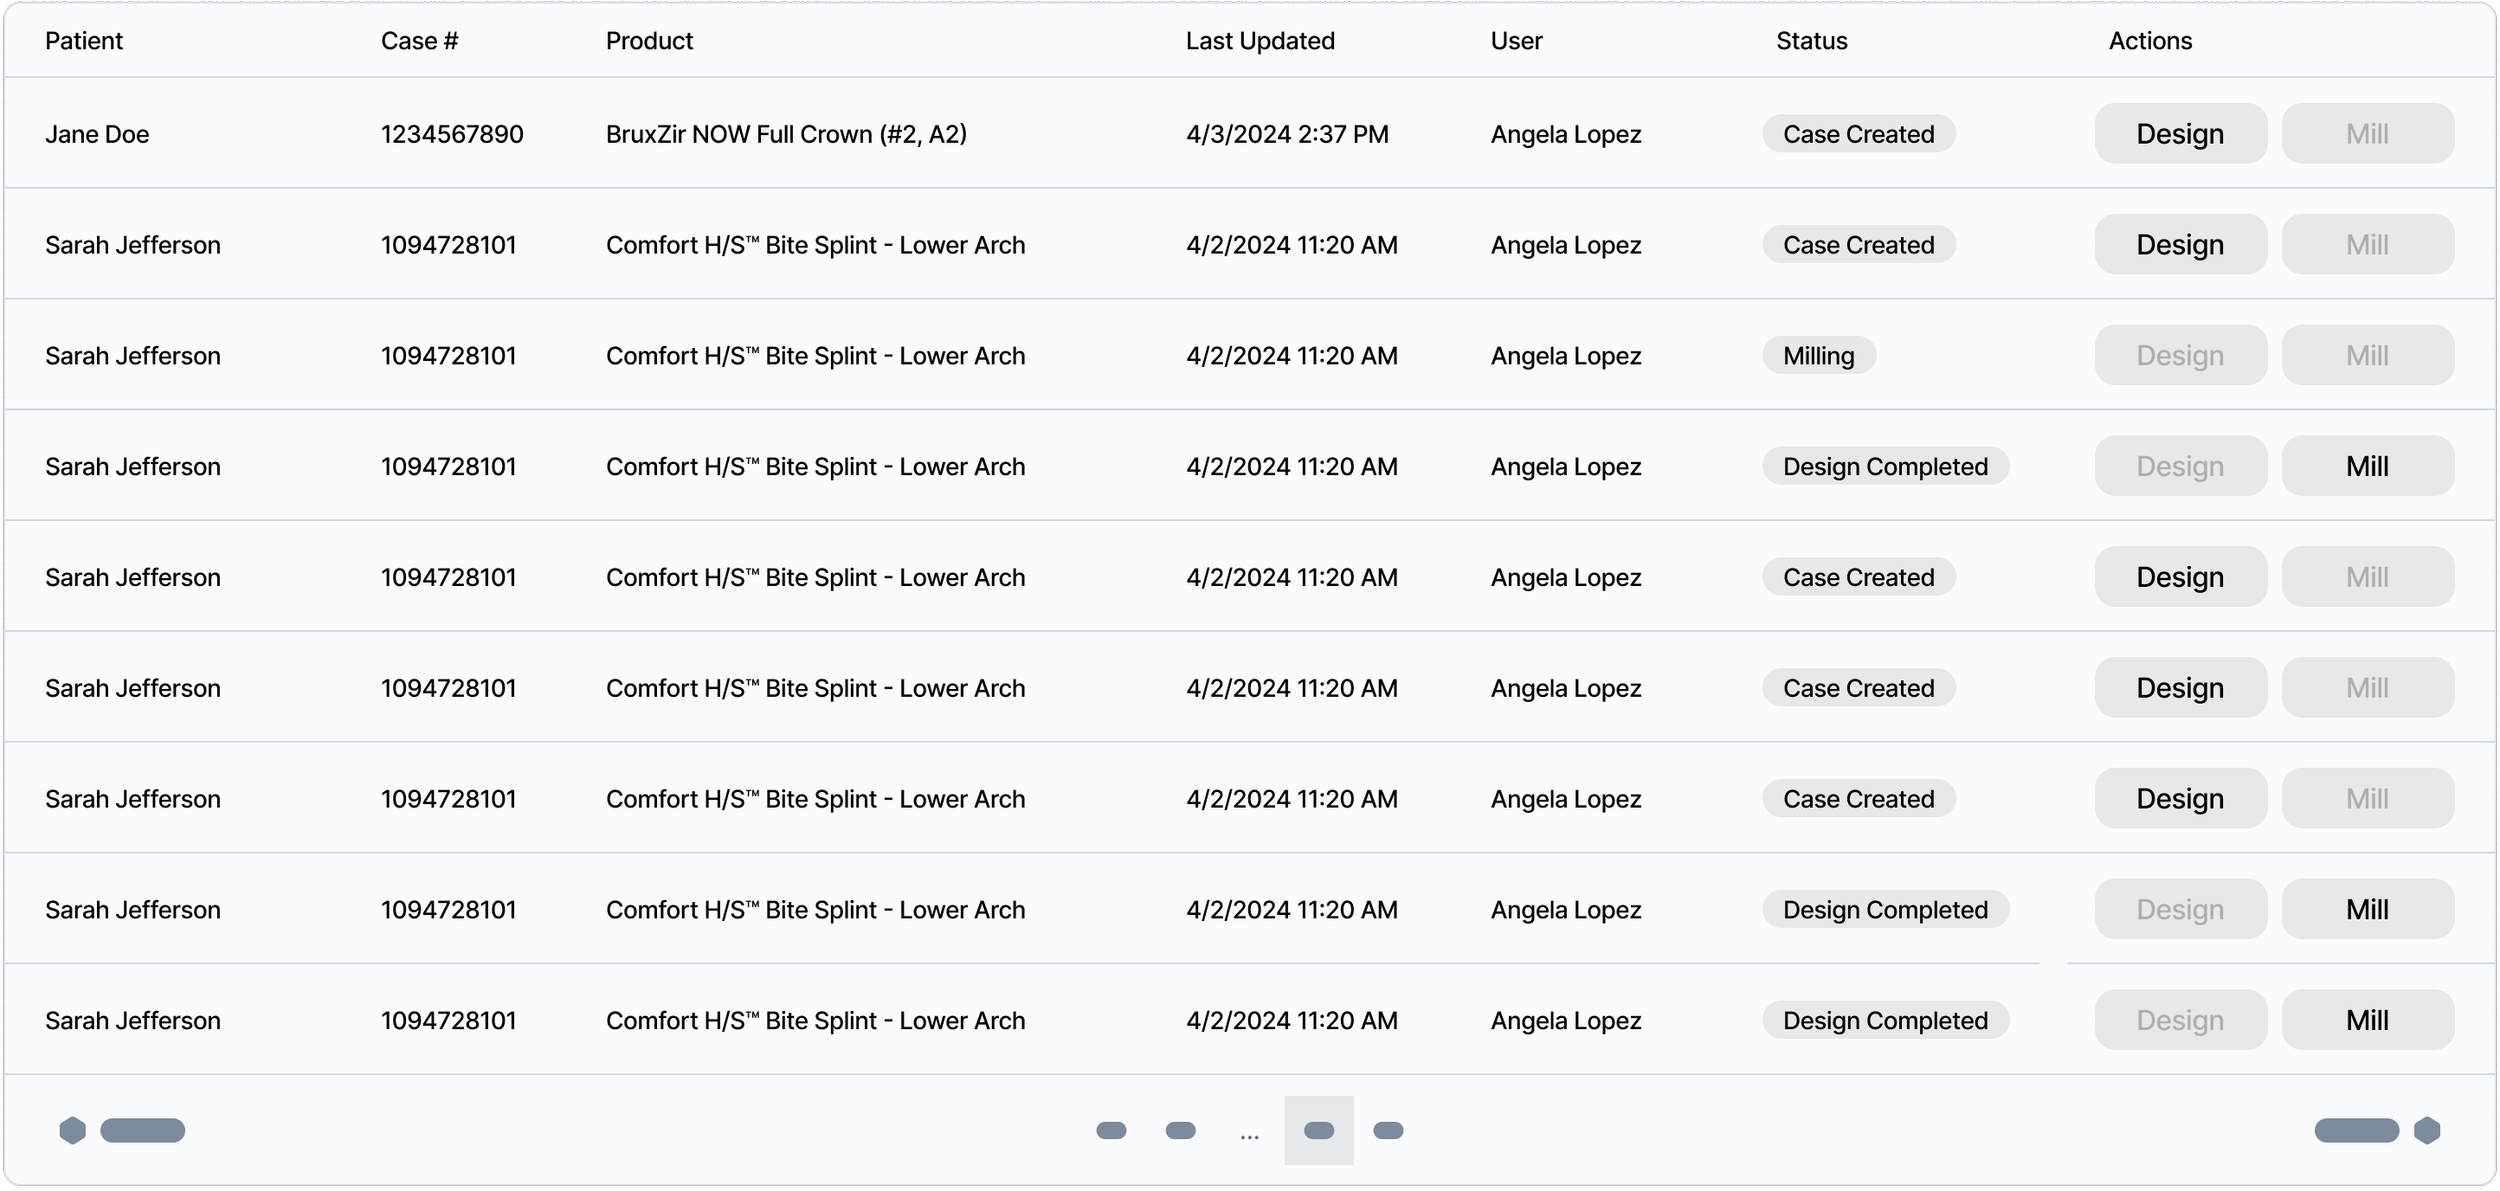Click the Status column header
Image resolution: width=2500 pixels, height=1191 pixels.
pos(1811,41)
